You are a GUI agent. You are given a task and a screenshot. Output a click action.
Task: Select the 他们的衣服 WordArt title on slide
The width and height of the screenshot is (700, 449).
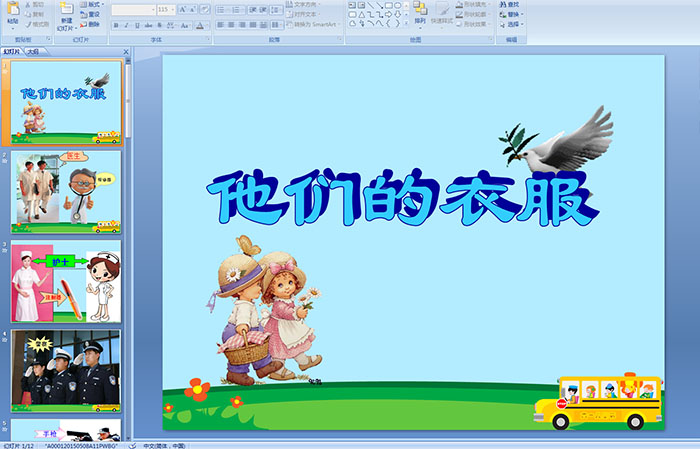403,197
